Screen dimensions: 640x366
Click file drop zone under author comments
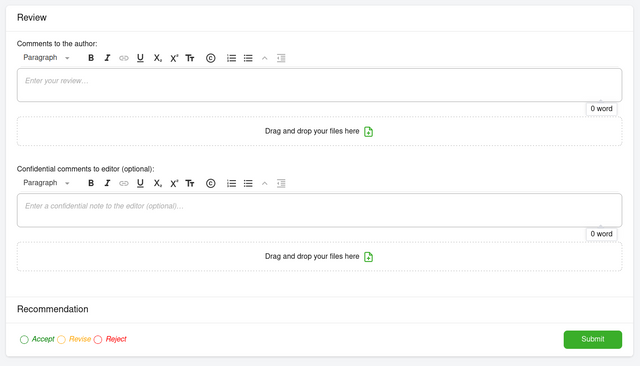pos(320,131)
